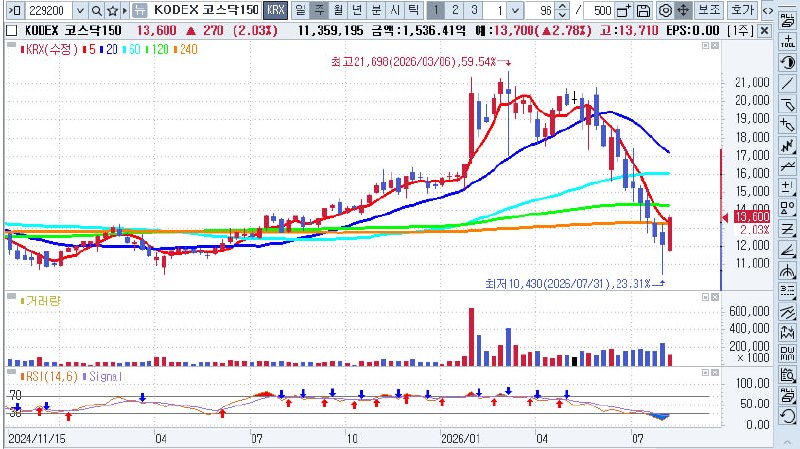Select the plus pencil annotation tool
800x449 pixels.
pyautogui.click(x=787, y=124)
